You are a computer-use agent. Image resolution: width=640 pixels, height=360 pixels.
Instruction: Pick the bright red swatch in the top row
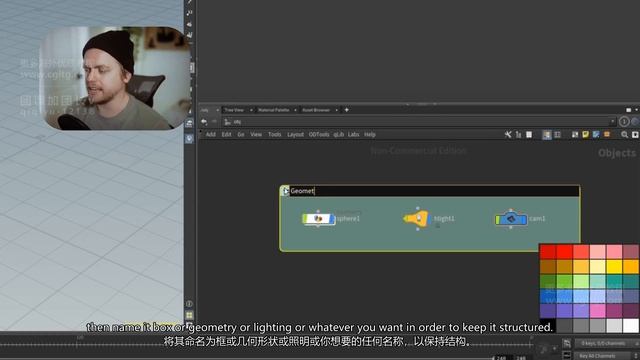(564, 252)
